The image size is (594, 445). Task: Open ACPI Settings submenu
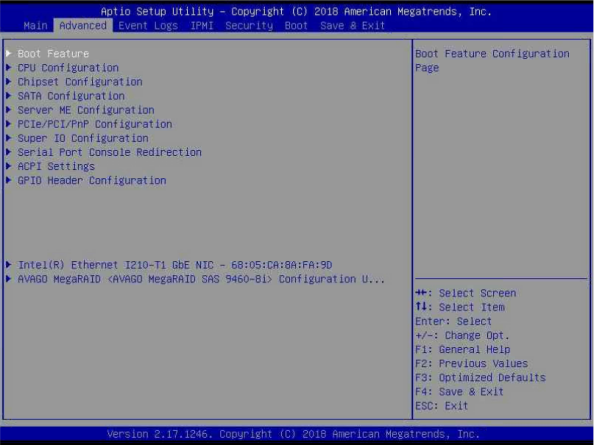pyautogui.click(x=56, y=166)
